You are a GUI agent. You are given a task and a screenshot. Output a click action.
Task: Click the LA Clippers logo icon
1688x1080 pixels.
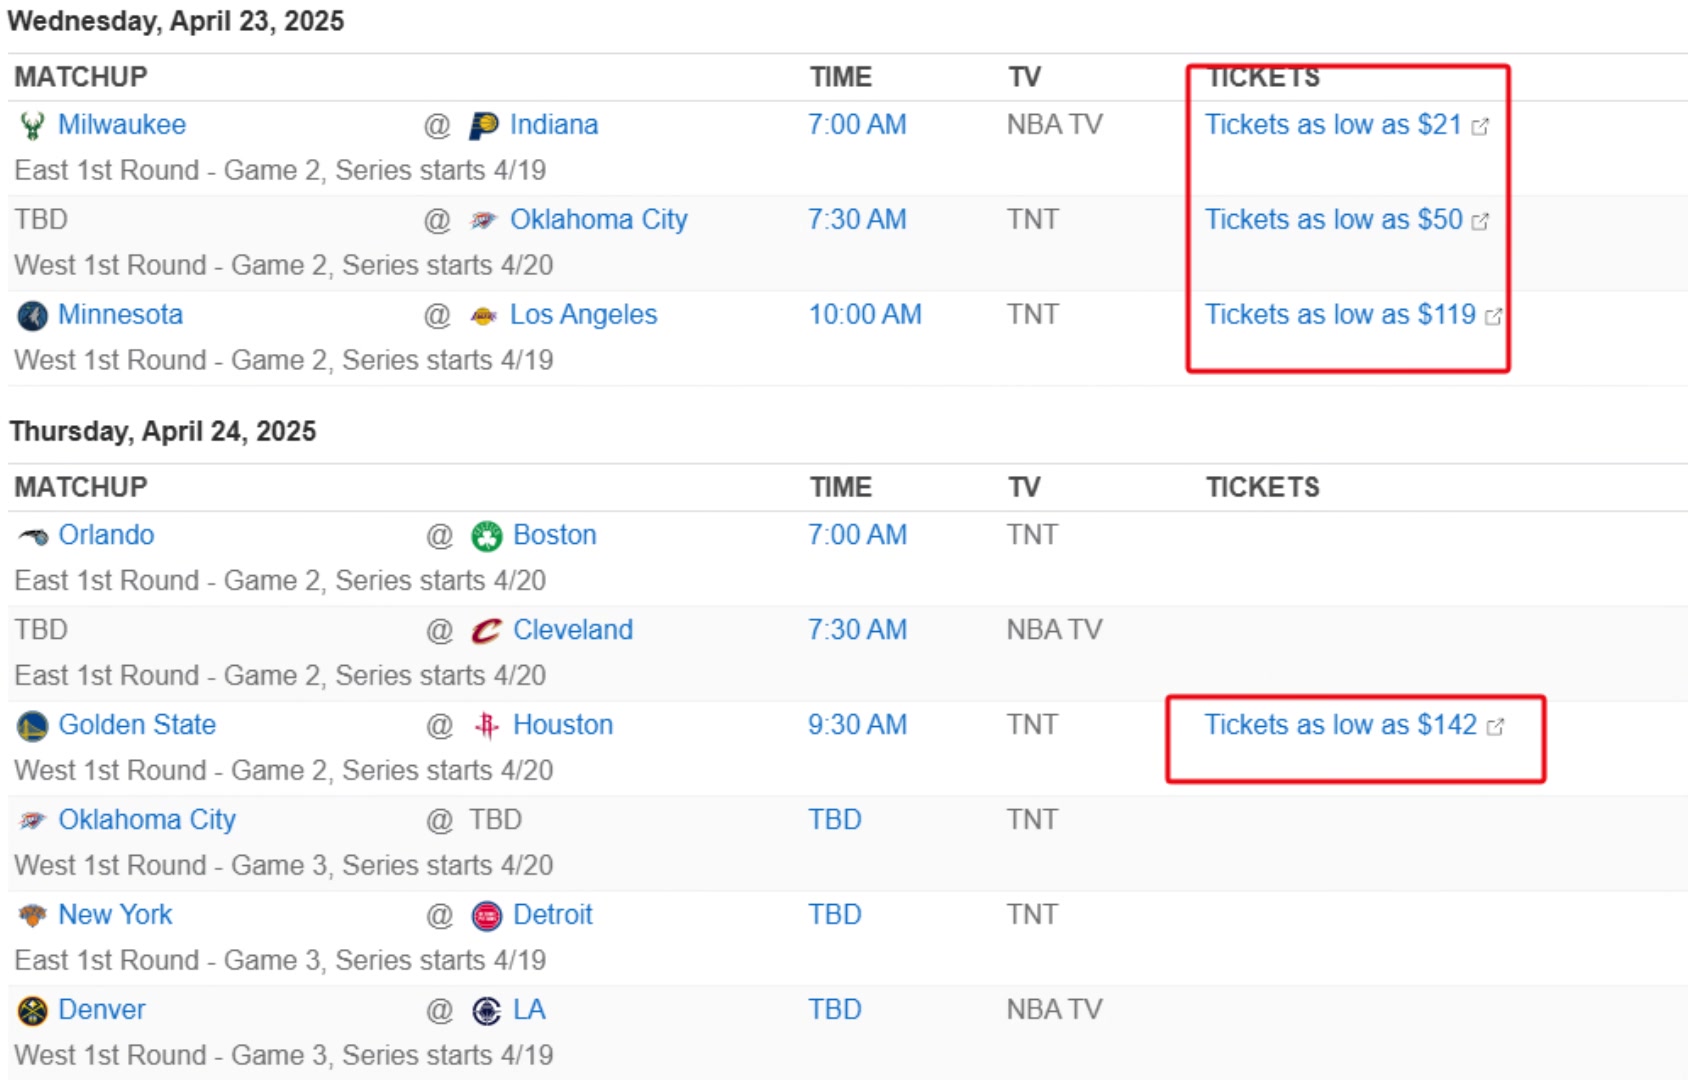click(x=486, y=1011)
